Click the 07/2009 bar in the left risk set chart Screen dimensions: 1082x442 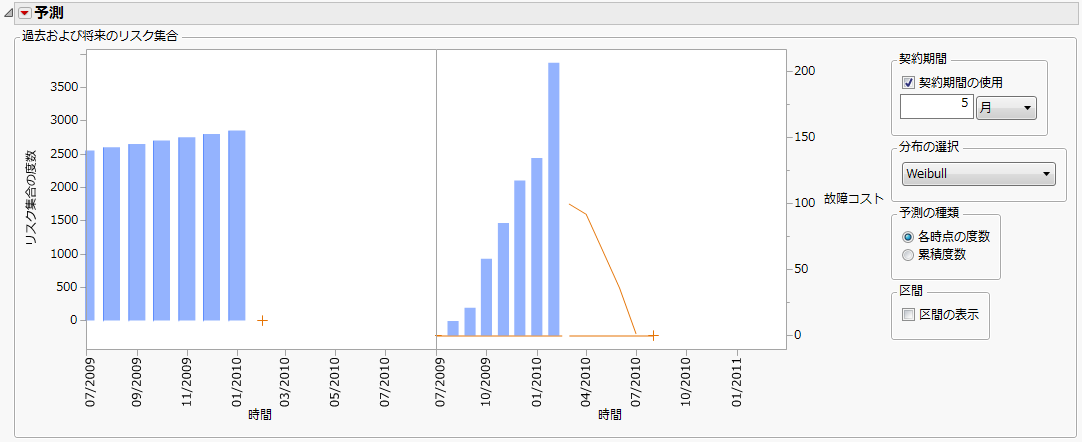pyautogui.click(x=90, y=235)
